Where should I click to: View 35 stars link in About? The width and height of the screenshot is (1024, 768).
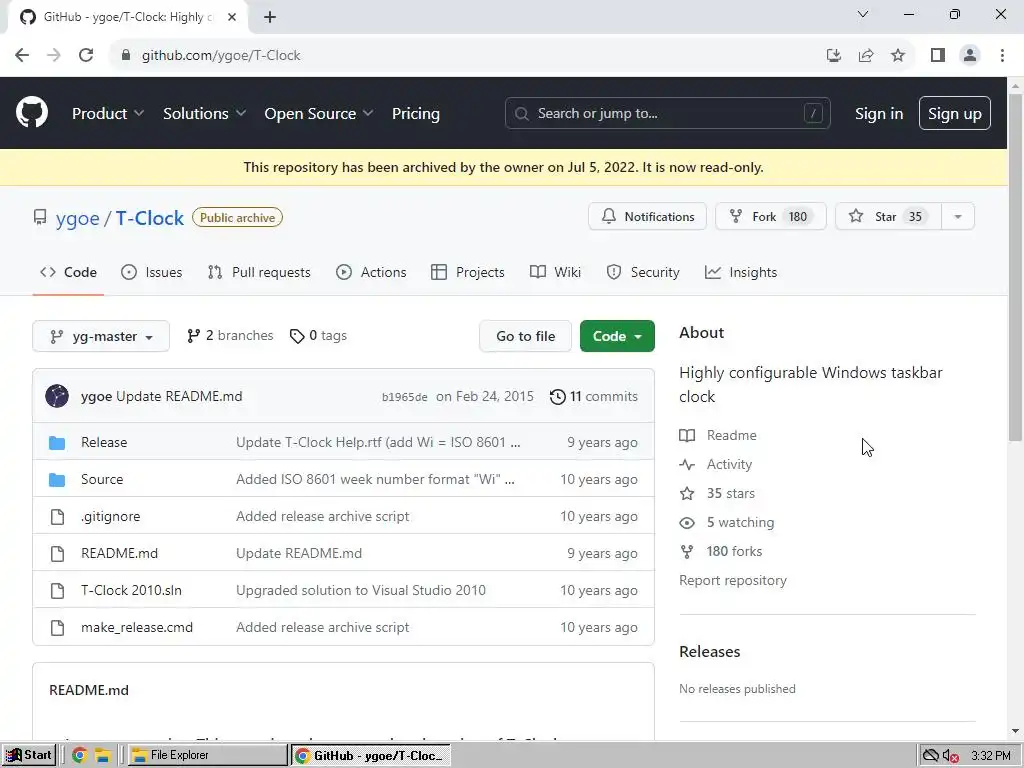[x=717, y=494]
